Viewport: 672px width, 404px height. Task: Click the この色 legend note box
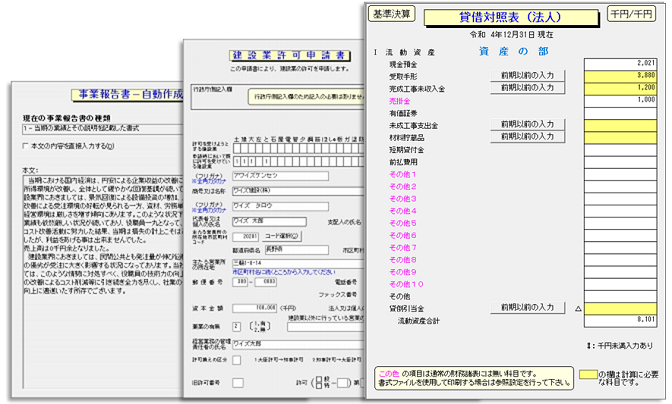(474, 377)
